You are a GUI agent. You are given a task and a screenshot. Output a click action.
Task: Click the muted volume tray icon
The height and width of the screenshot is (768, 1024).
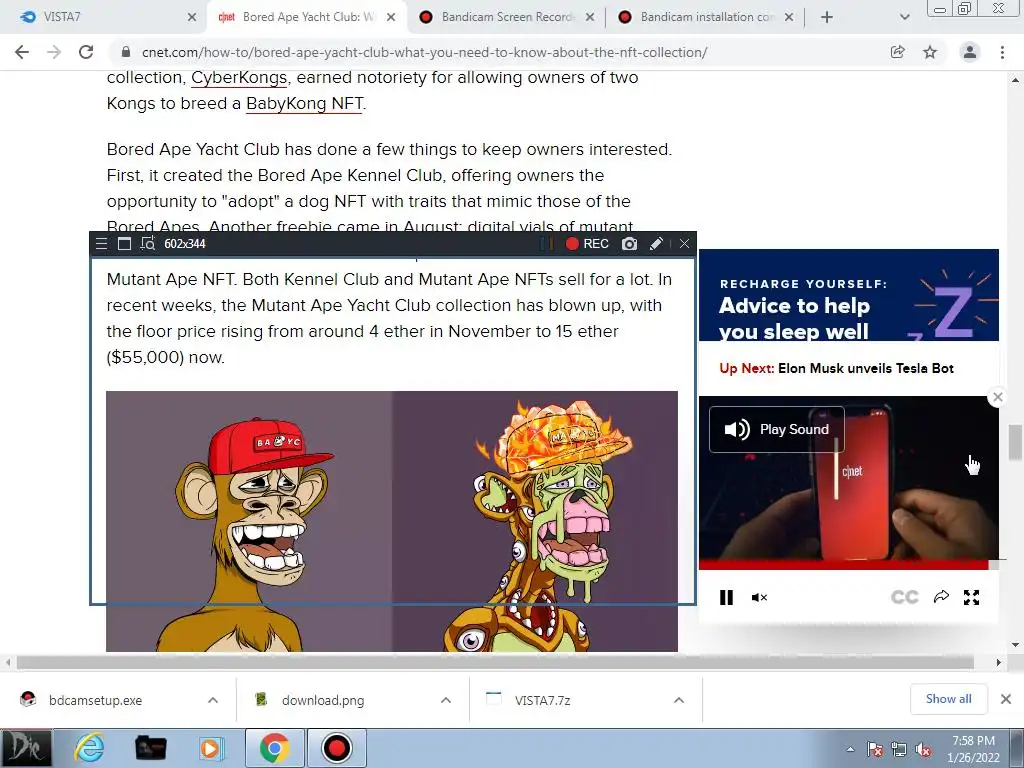tap(923, 750)
